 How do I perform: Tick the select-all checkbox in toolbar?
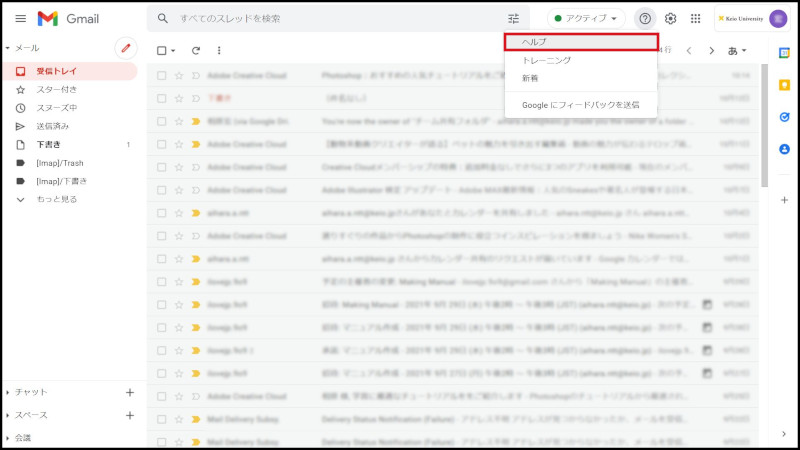pos(161,50)
